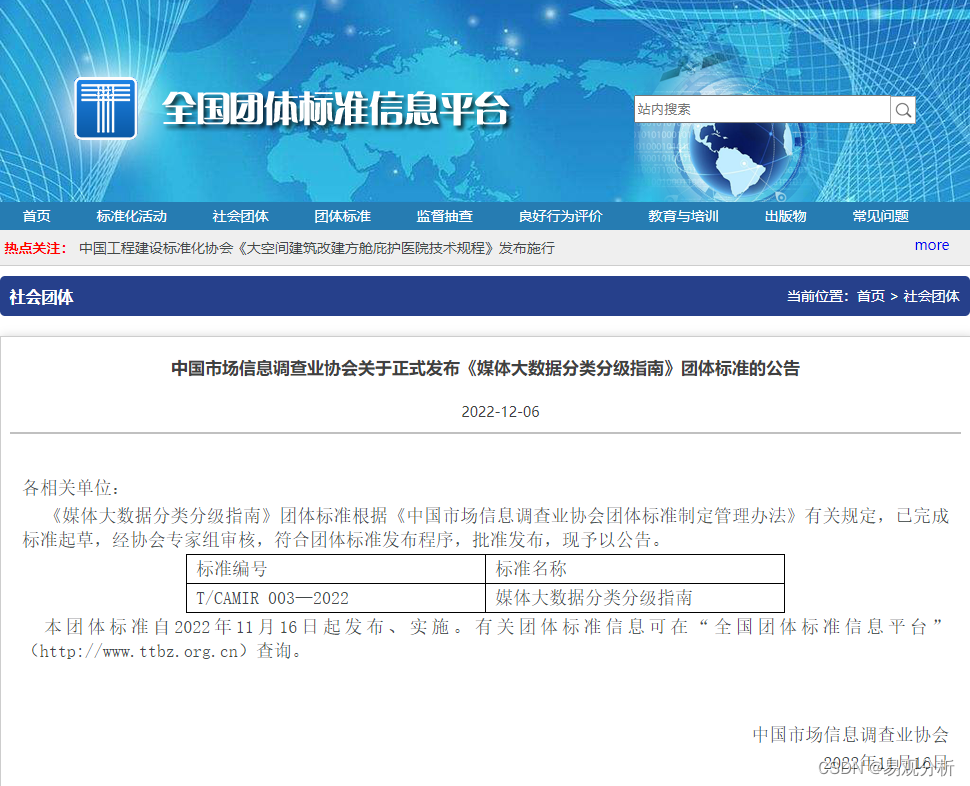Screen dimensions: 970x786
Task: Open the 监督抽查 menu item
Action: tap(445, 216)
